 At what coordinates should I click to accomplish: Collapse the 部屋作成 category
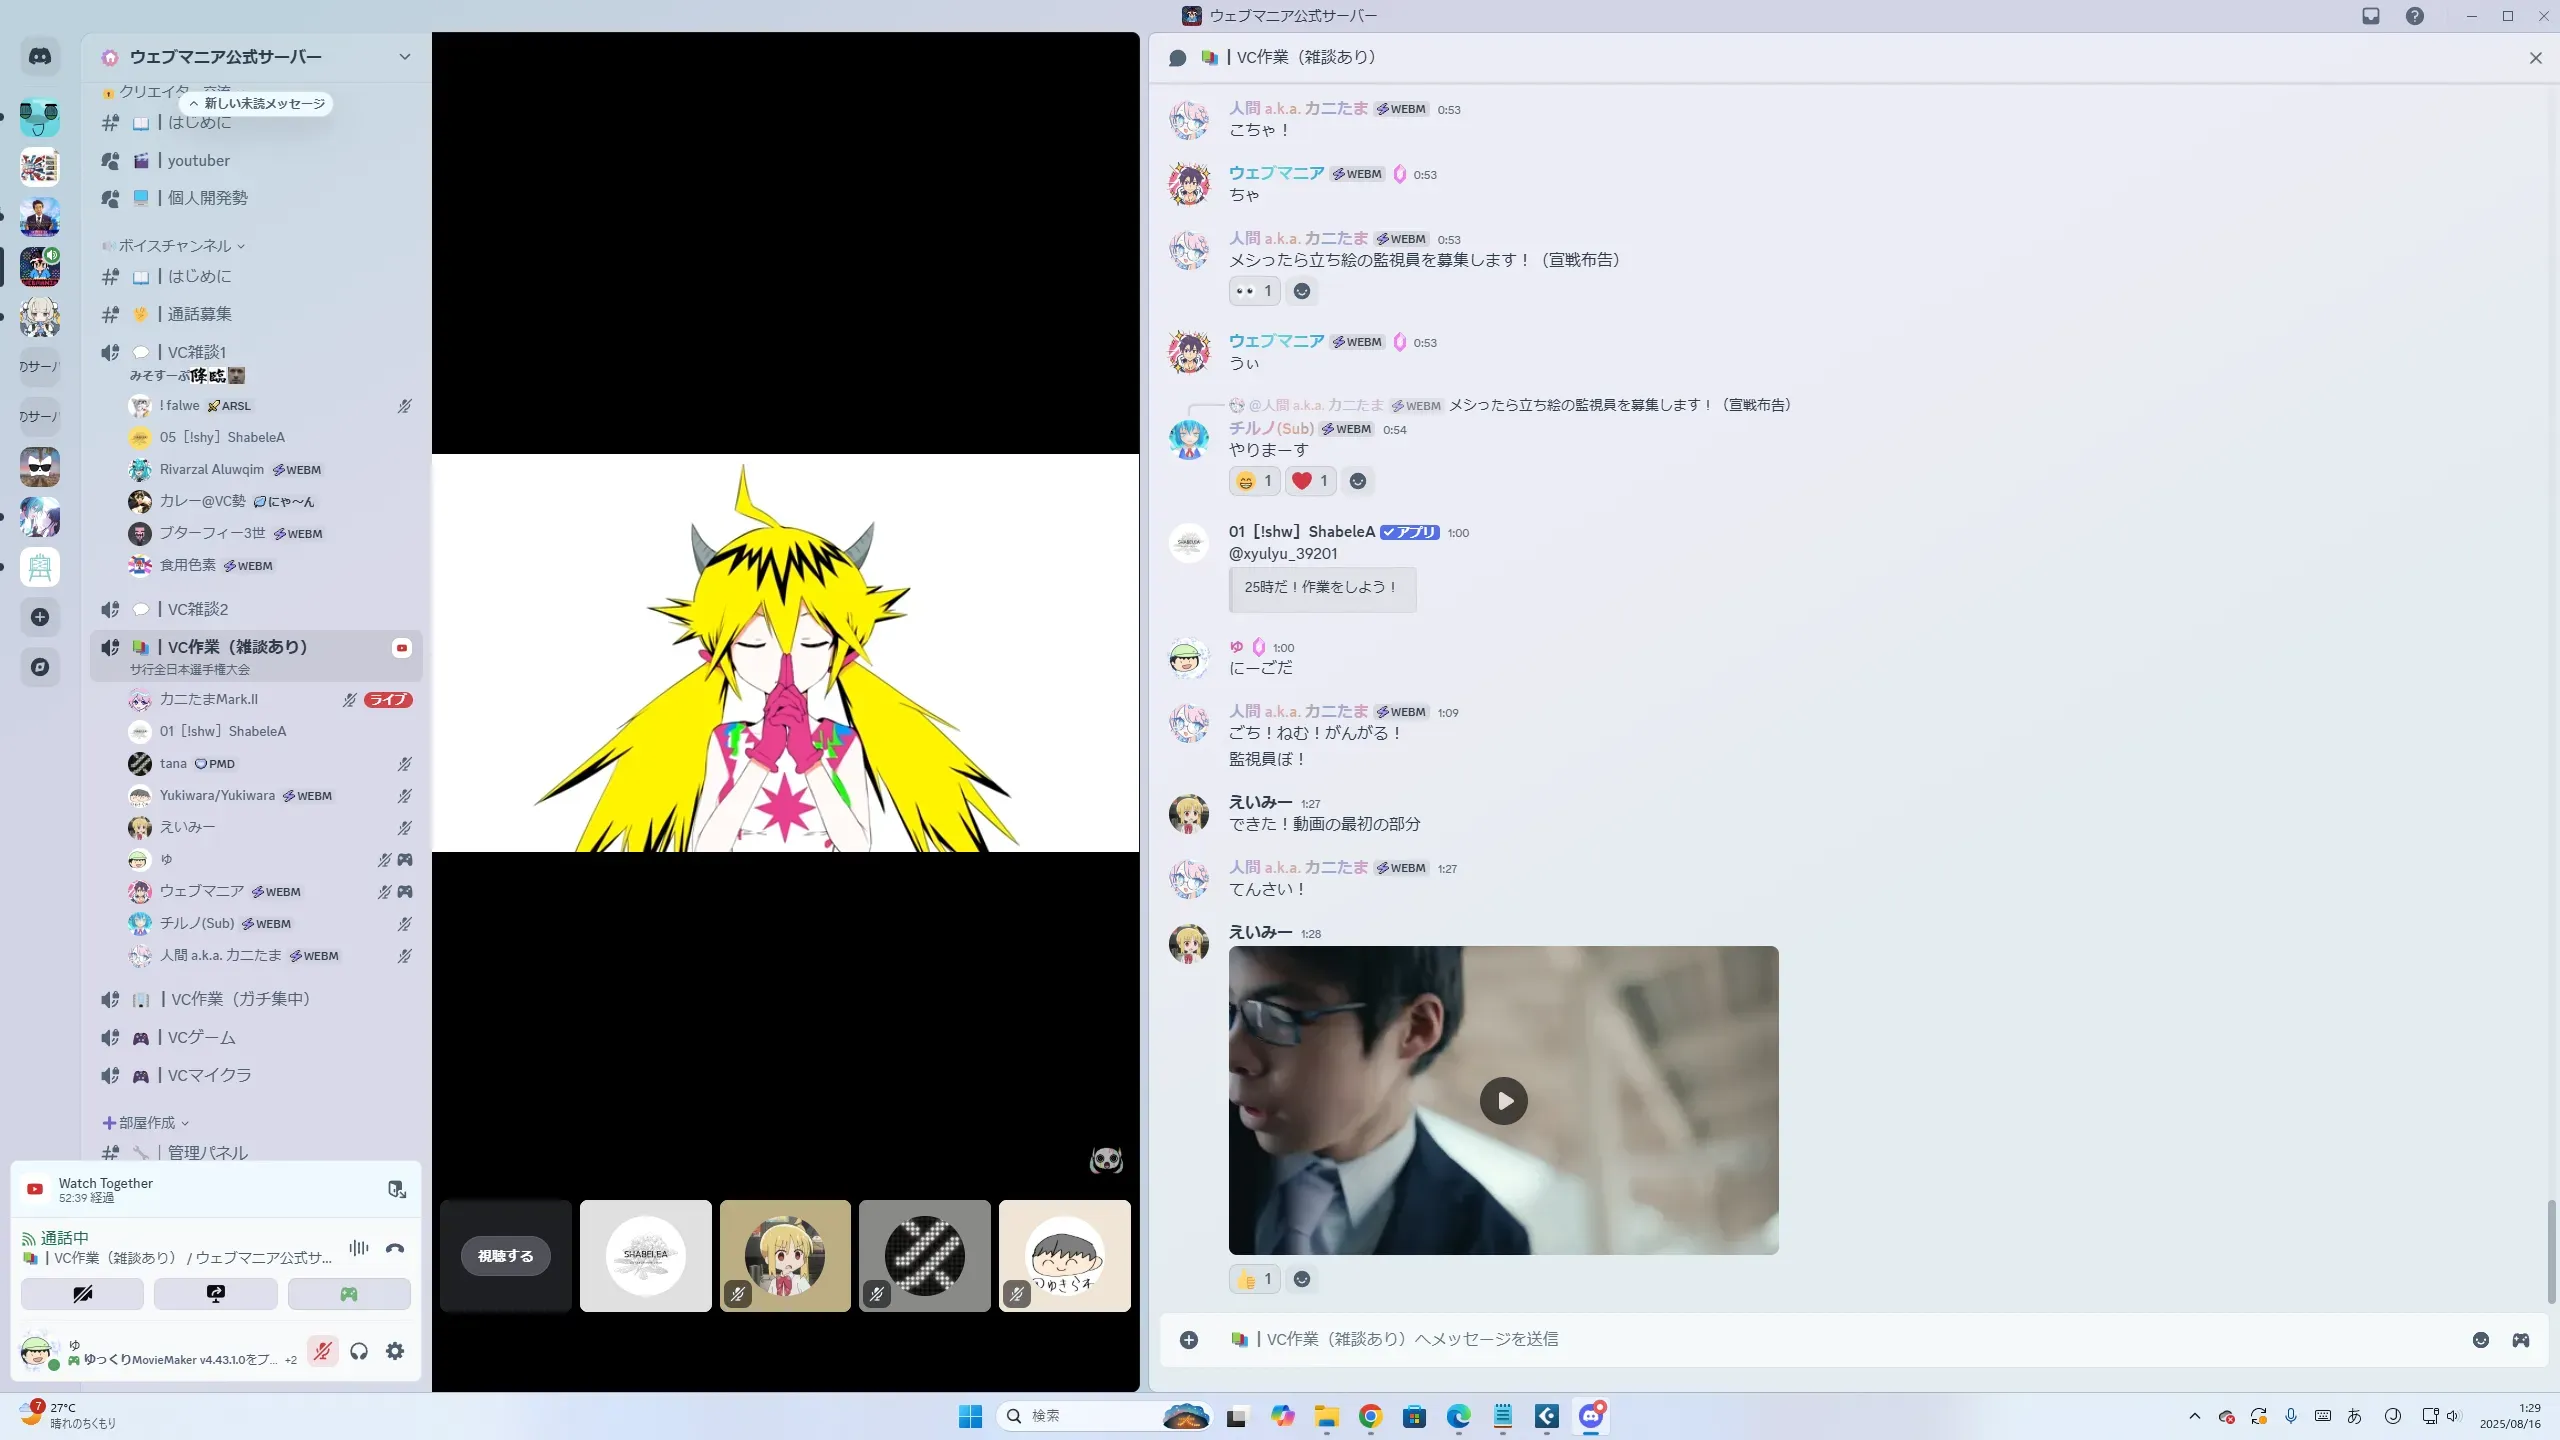147,1123
